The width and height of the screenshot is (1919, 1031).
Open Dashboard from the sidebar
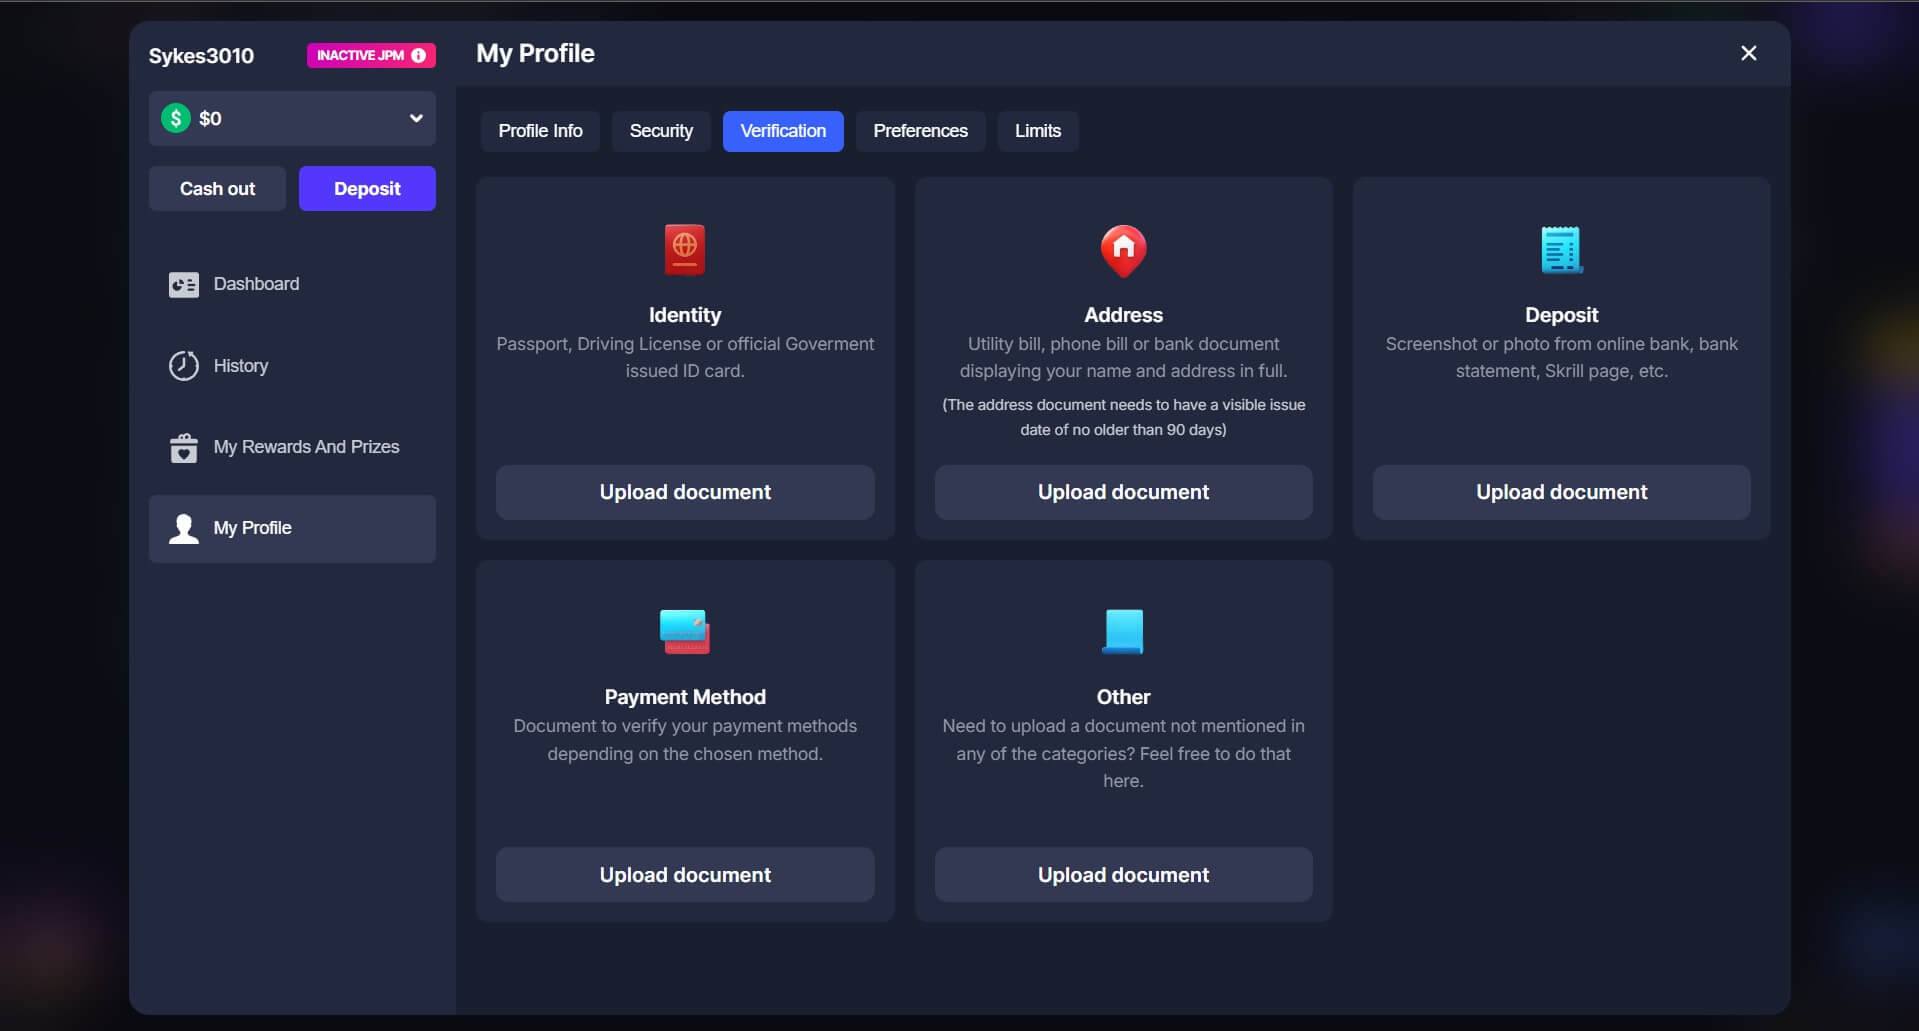[292, 284]
